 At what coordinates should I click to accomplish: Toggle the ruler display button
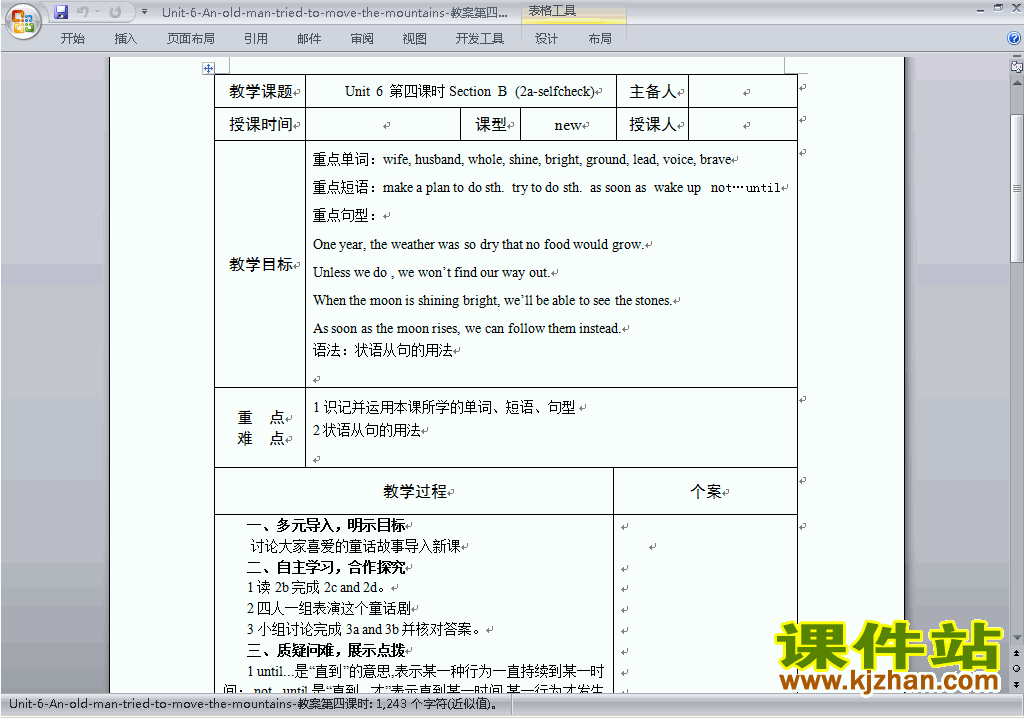click(x=1017, y=66)
